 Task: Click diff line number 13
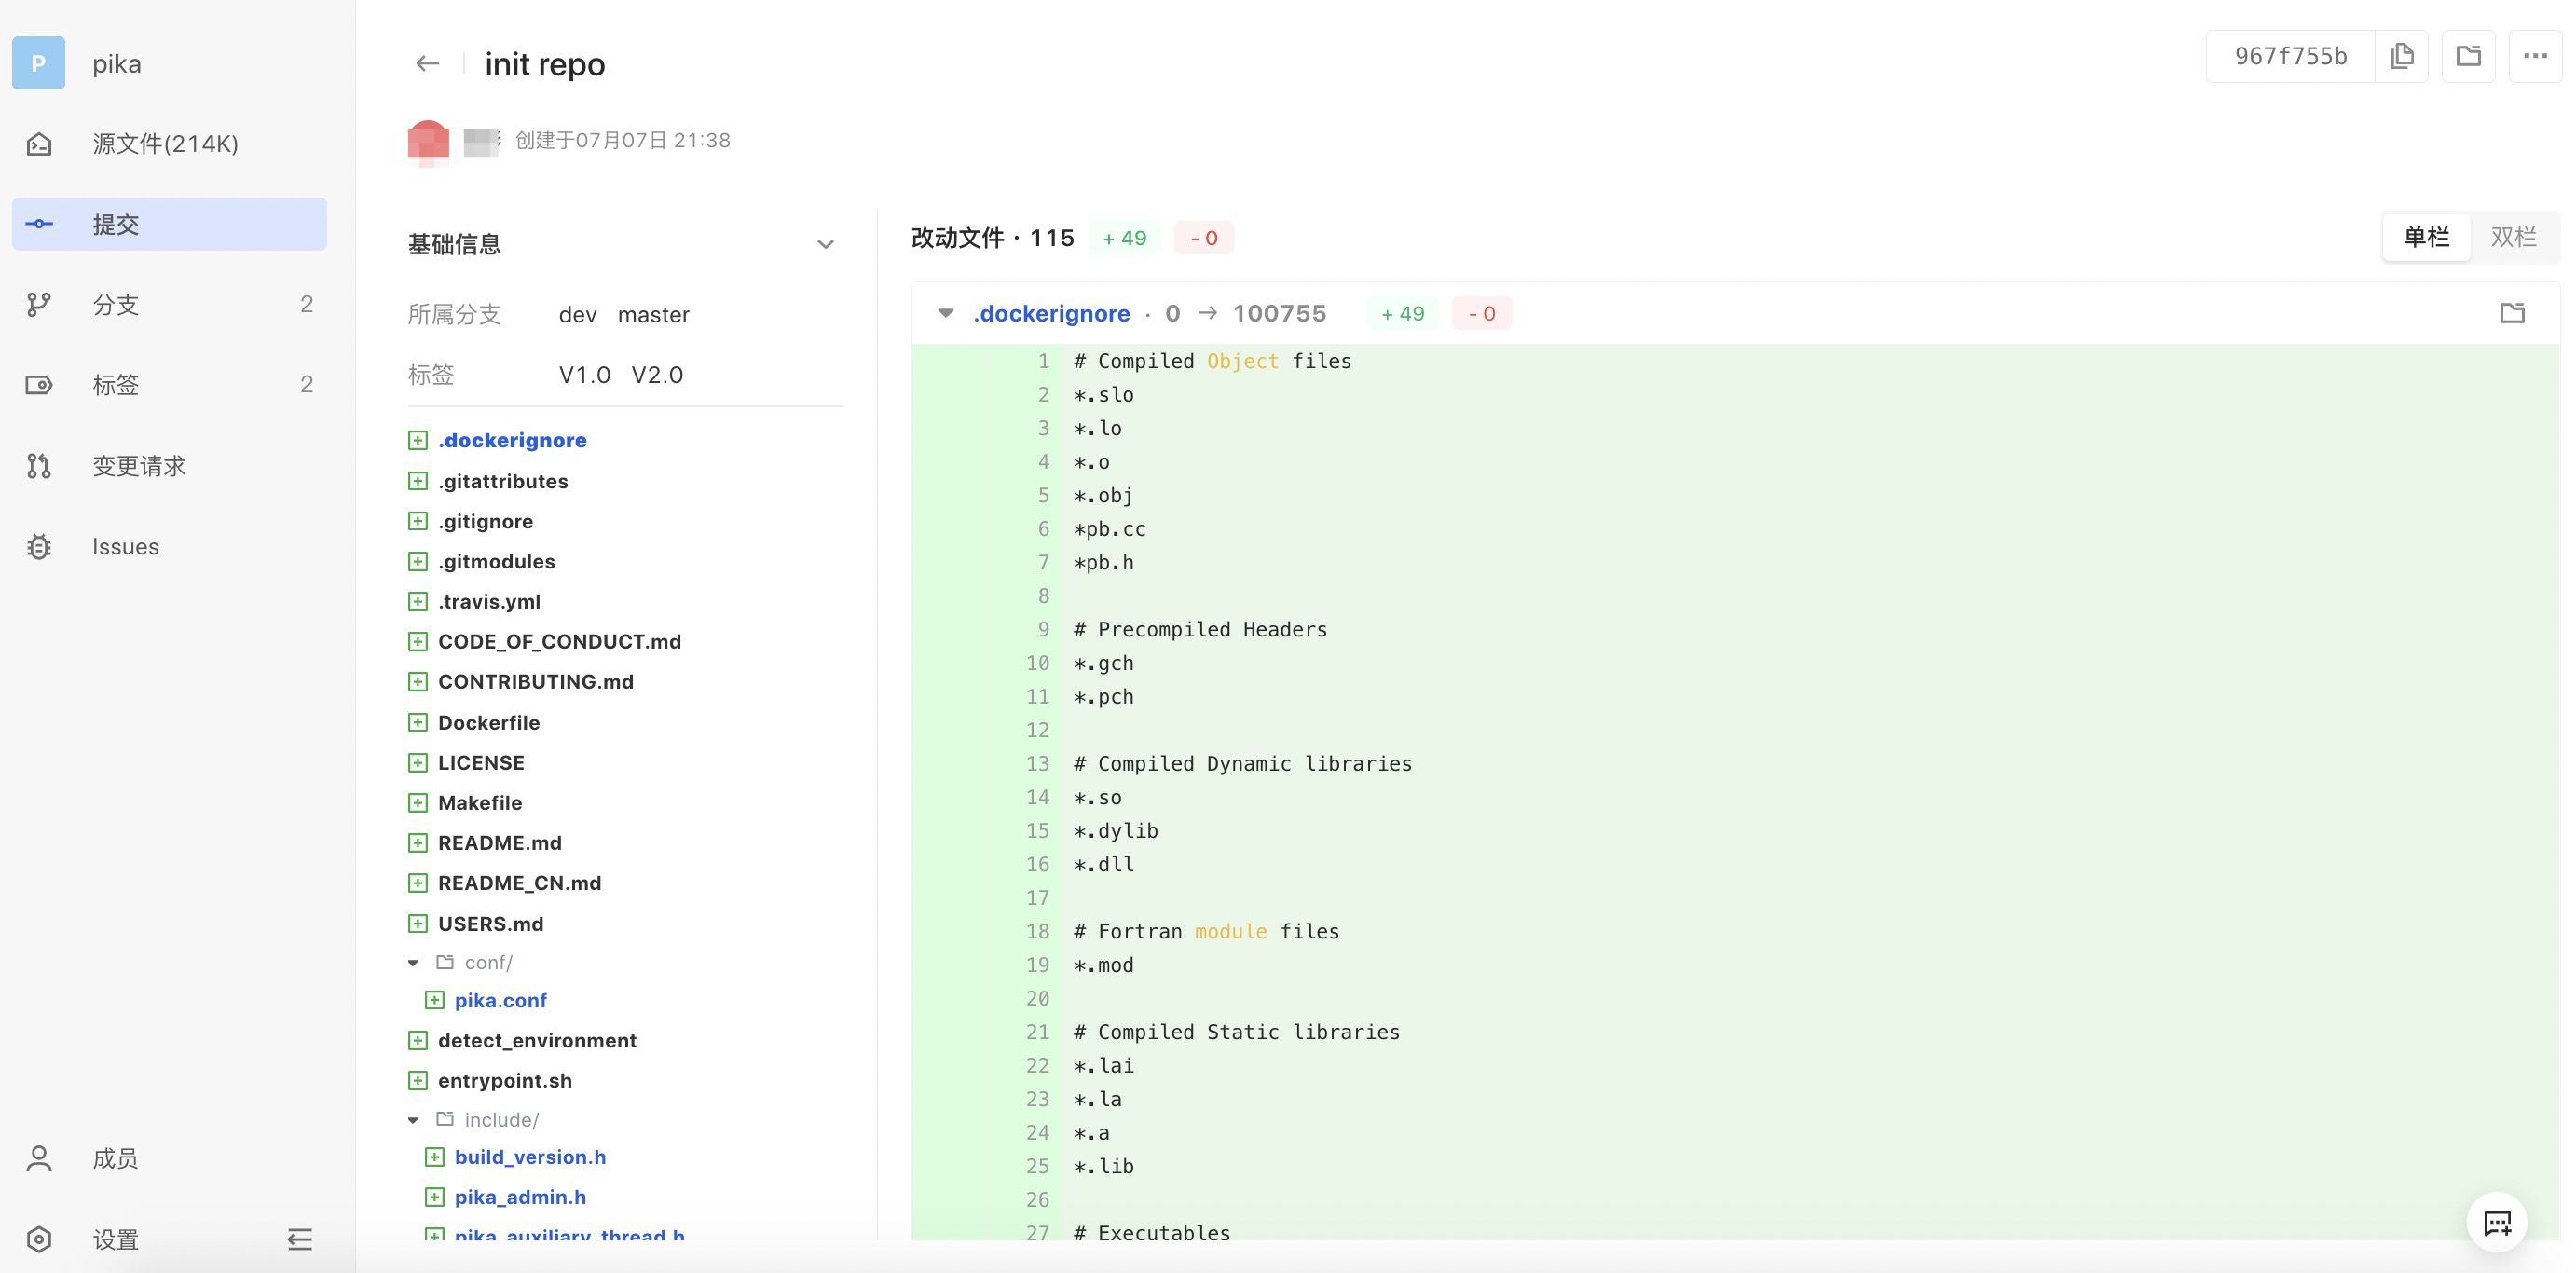point(1037,763)
